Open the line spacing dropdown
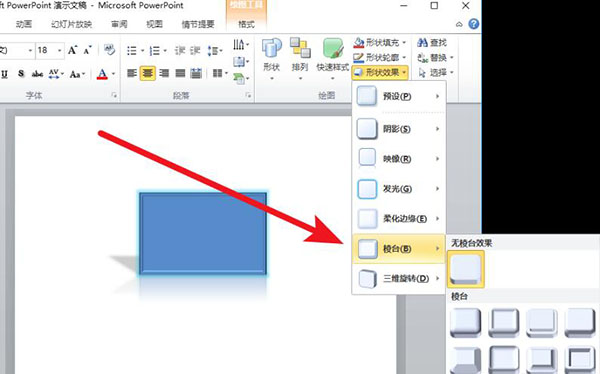The width and height of the screenshot is (600, 374). click(215, 50)
